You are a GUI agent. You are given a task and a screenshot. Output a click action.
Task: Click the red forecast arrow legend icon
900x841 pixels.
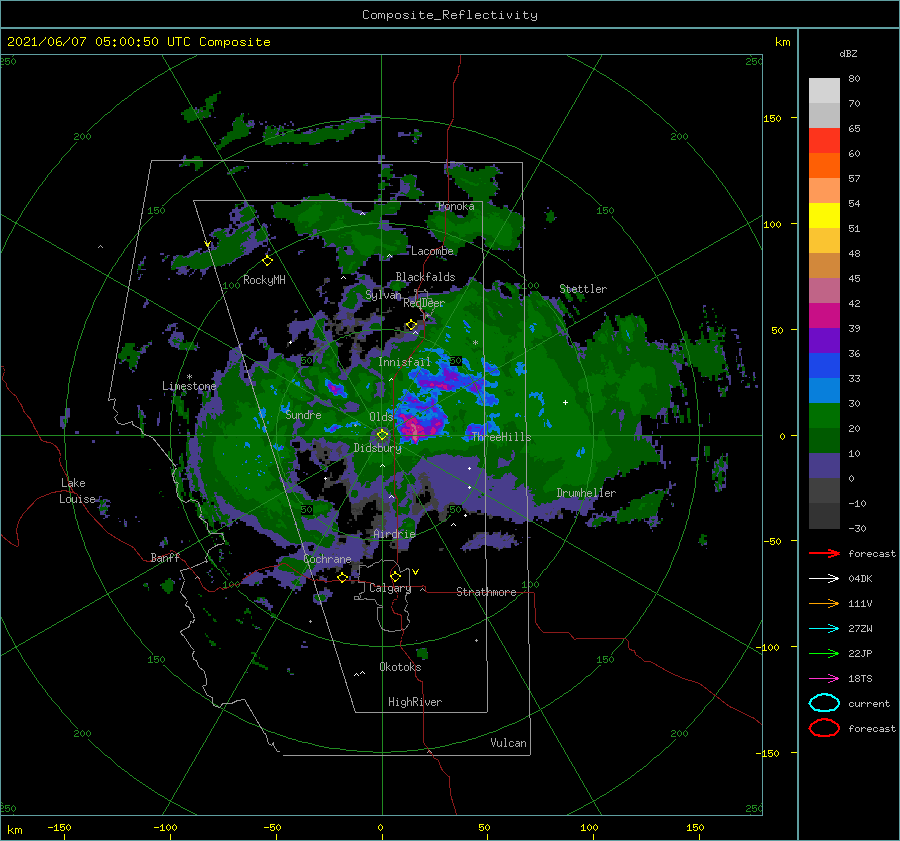(x=824, y=553)
